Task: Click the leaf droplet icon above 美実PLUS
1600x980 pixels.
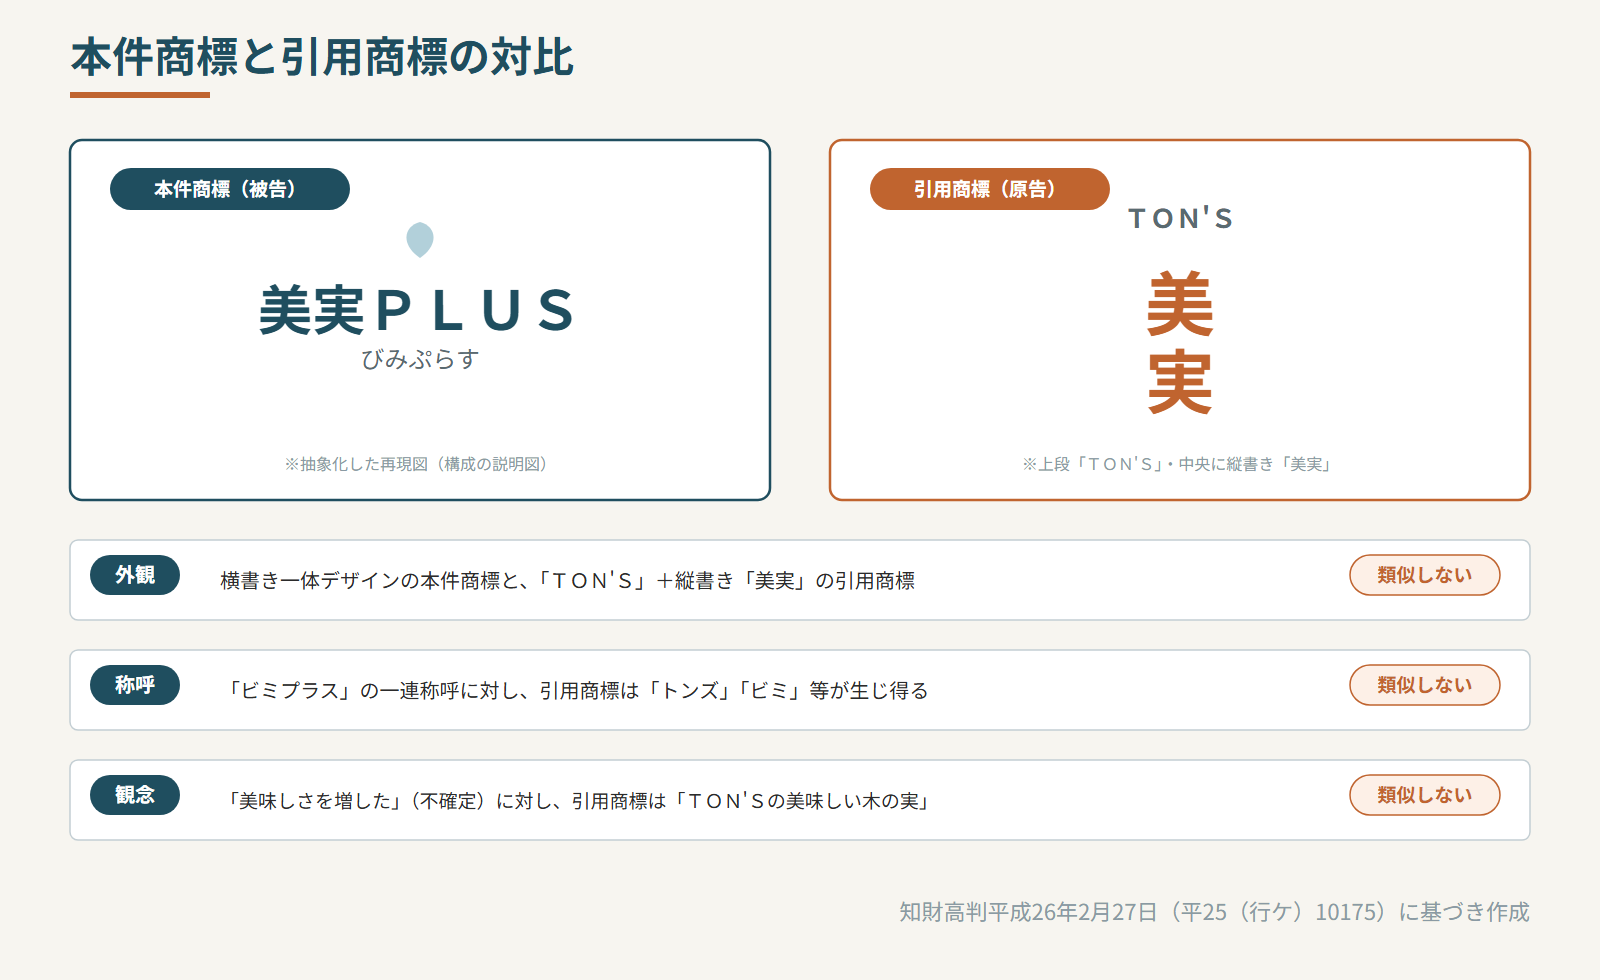Action: (420, 240)
